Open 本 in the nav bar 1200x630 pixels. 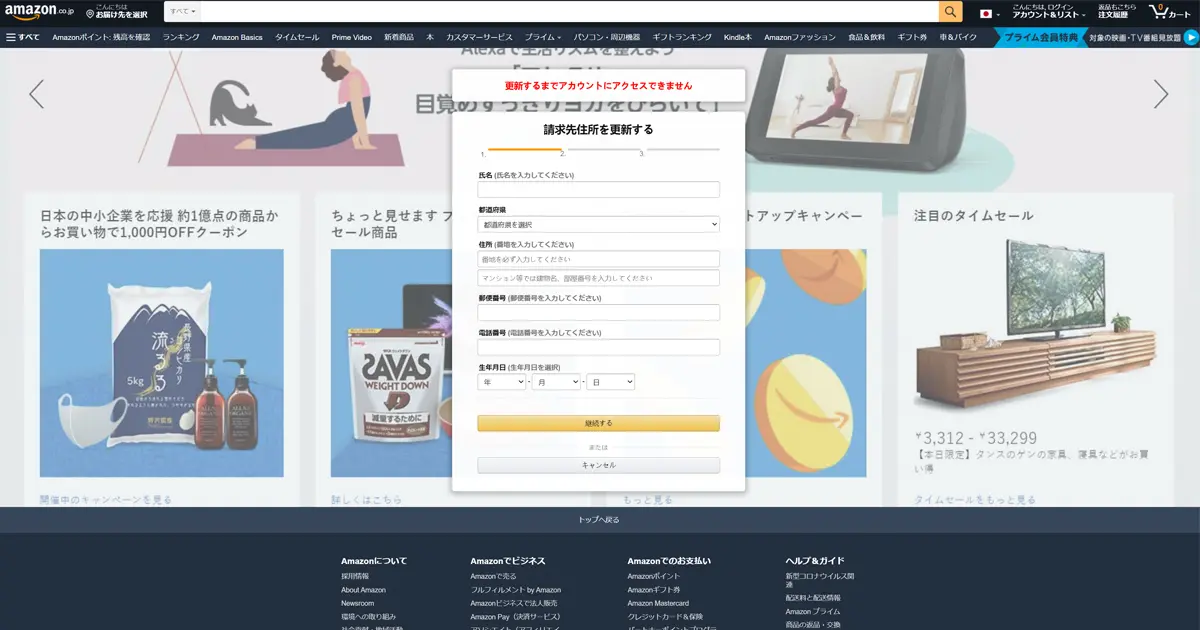(x=430, y=37)
